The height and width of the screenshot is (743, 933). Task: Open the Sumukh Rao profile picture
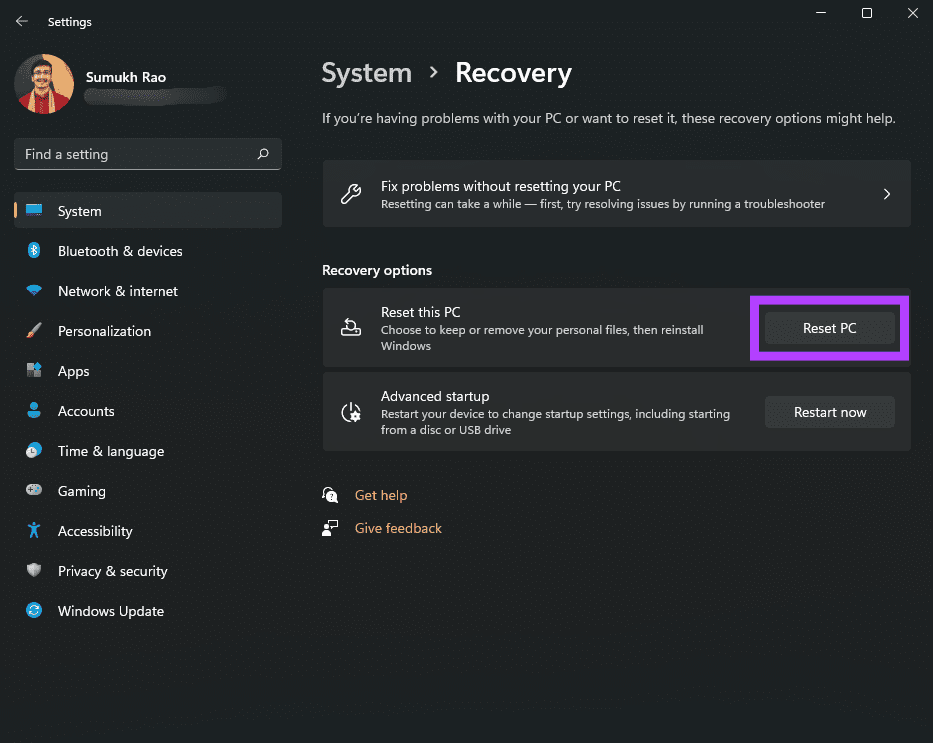(44, 84)
